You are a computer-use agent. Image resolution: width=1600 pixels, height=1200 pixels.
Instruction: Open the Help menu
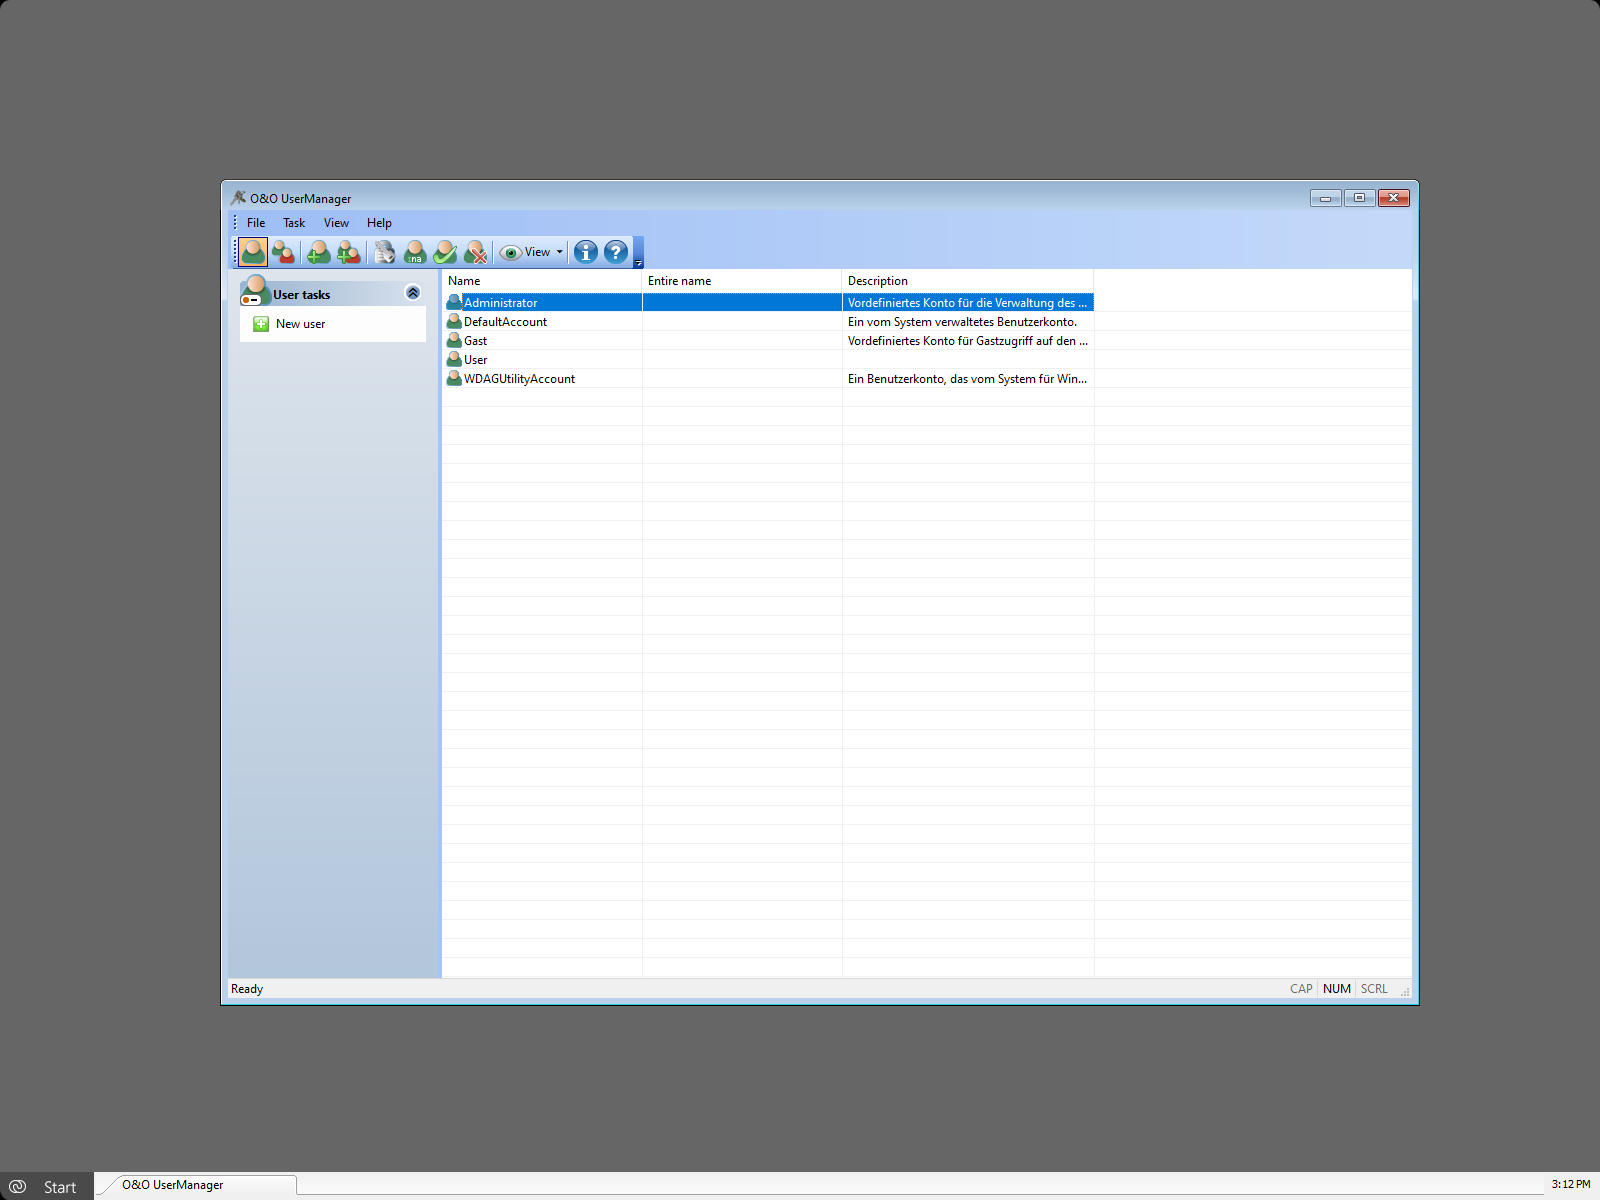[379, 223]
